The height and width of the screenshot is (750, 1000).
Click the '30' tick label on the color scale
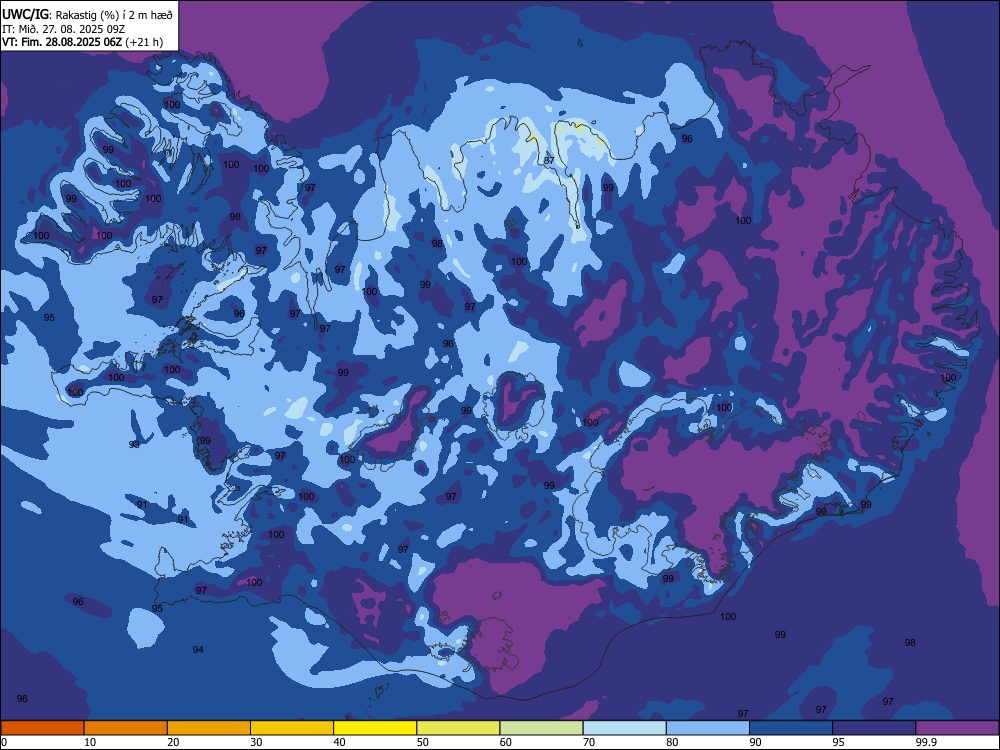coord(256,742)
